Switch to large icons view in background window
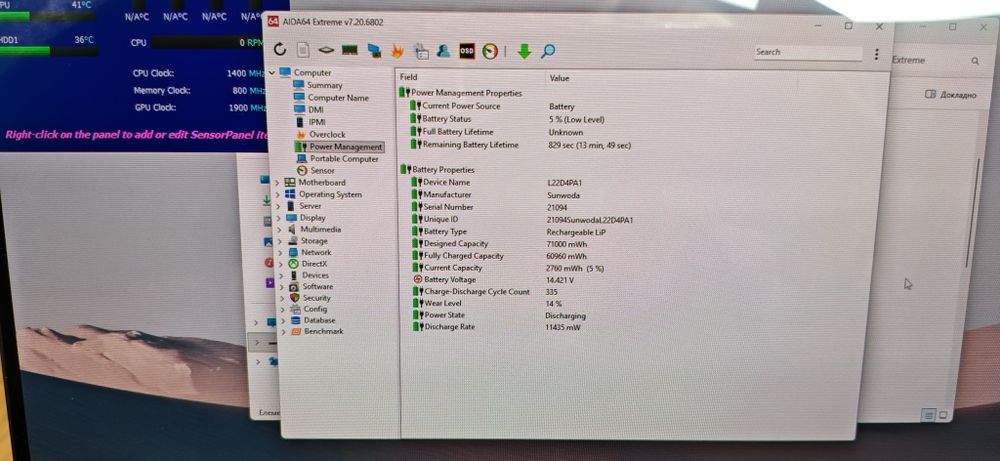 click(x=943, y=415)
